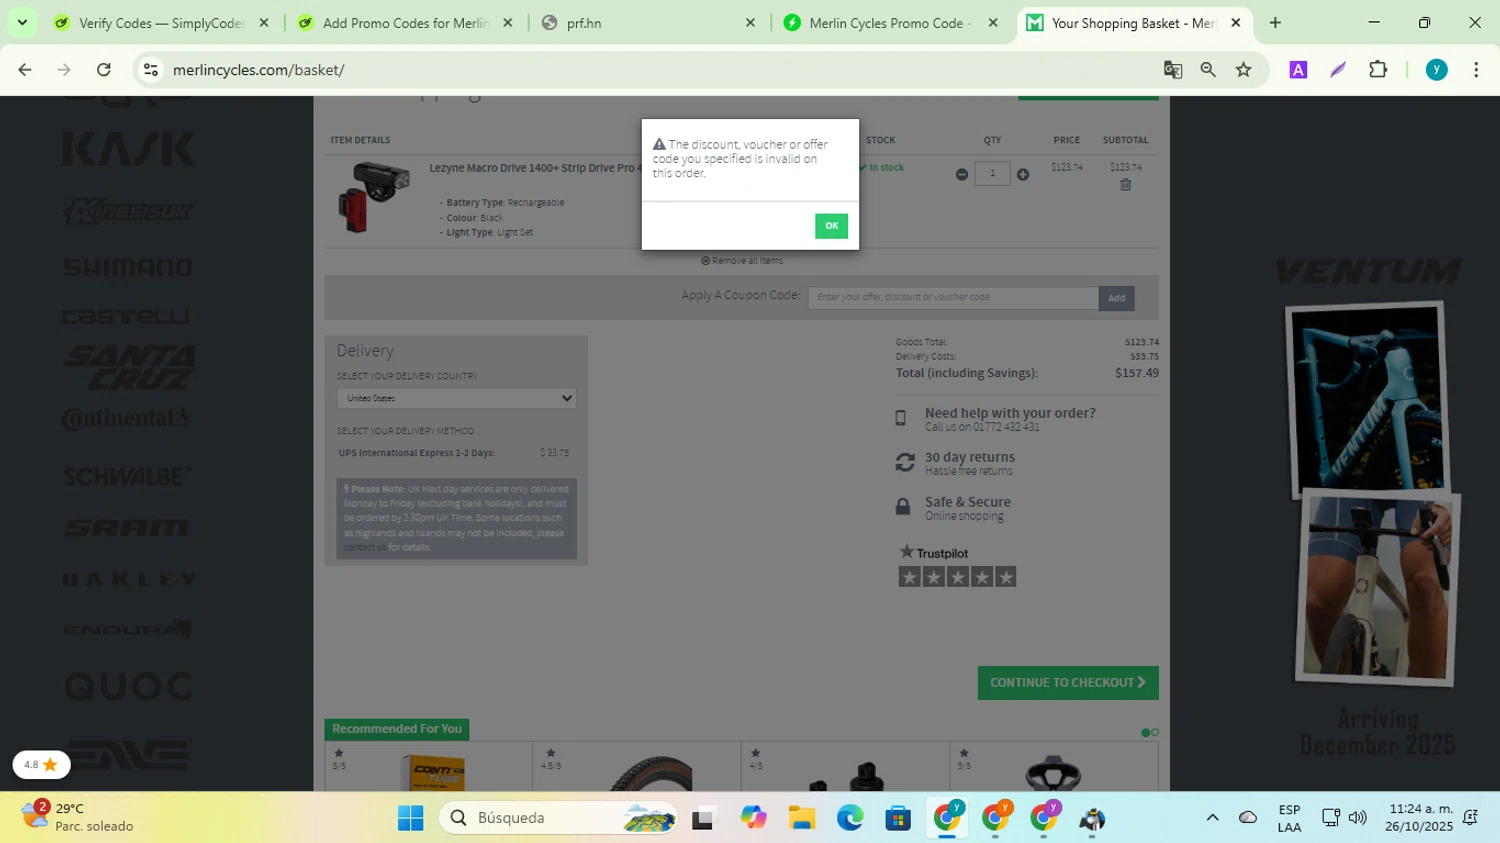
Task: Click the site information icon in address bar
Action: (151, 70)
